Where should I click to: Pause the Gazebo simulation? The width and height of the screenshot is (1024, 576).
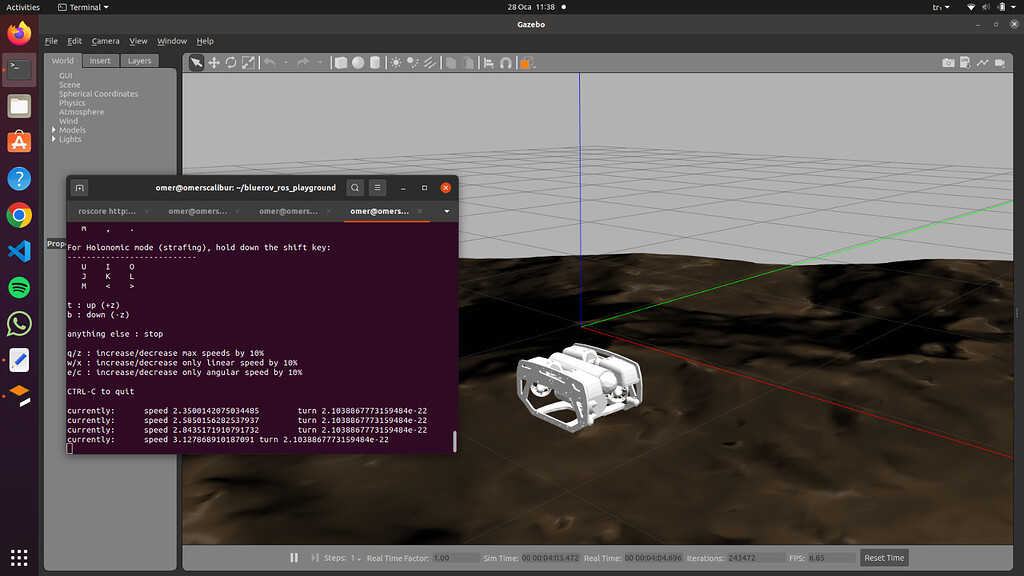pos(294,557)
